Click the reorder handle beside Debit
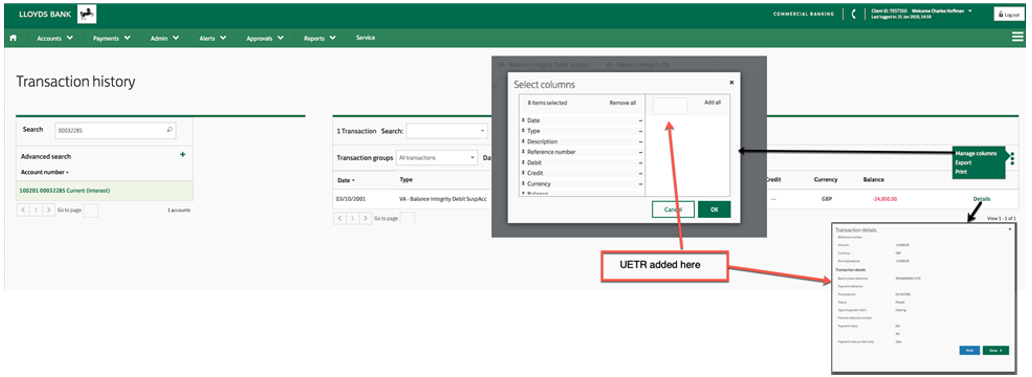Screen dimensions: 1032x377 coord(523,163)
